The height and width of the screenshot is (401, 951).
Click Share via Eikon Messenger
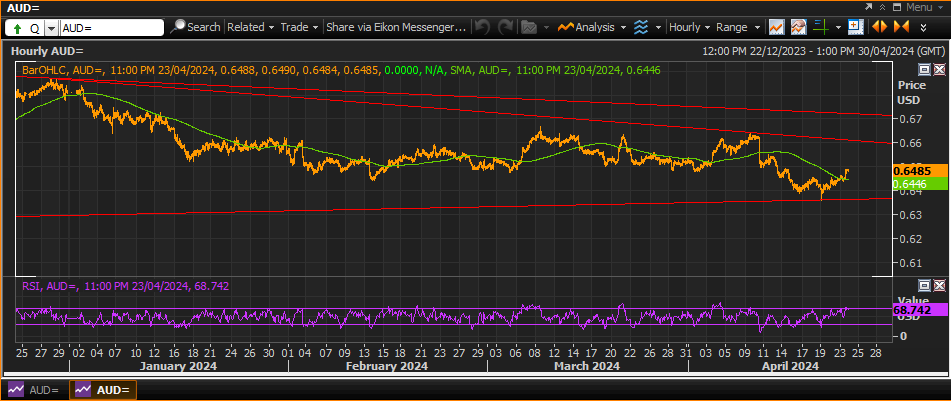pyautogui.click(x=396, y=27)
